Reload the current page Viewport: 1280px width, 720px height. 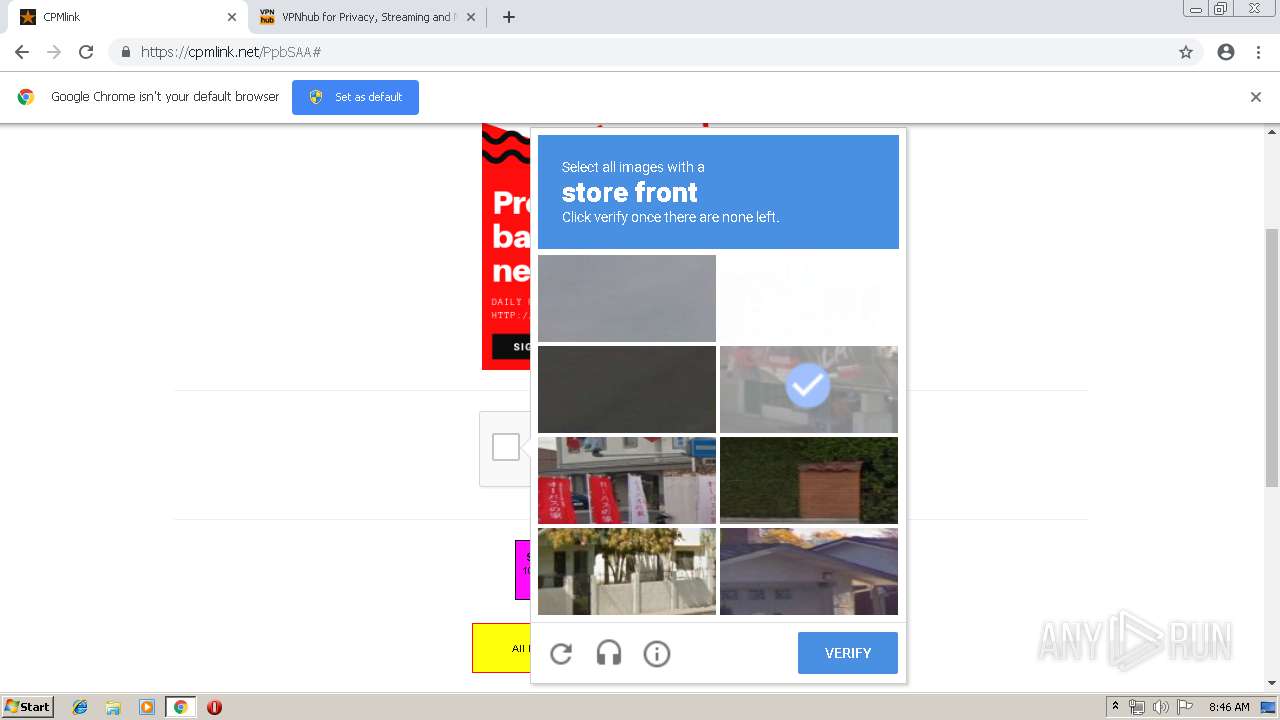(86, 52)
